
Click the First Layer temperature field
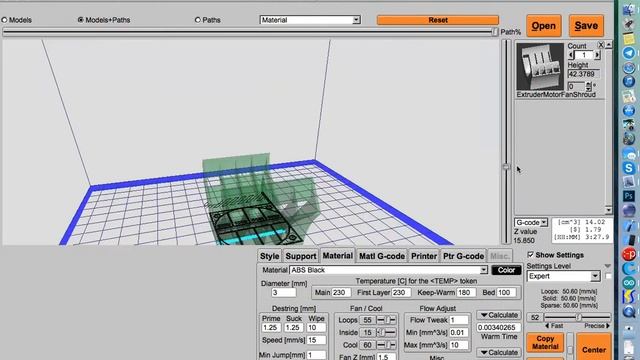(x=401, y=292)
